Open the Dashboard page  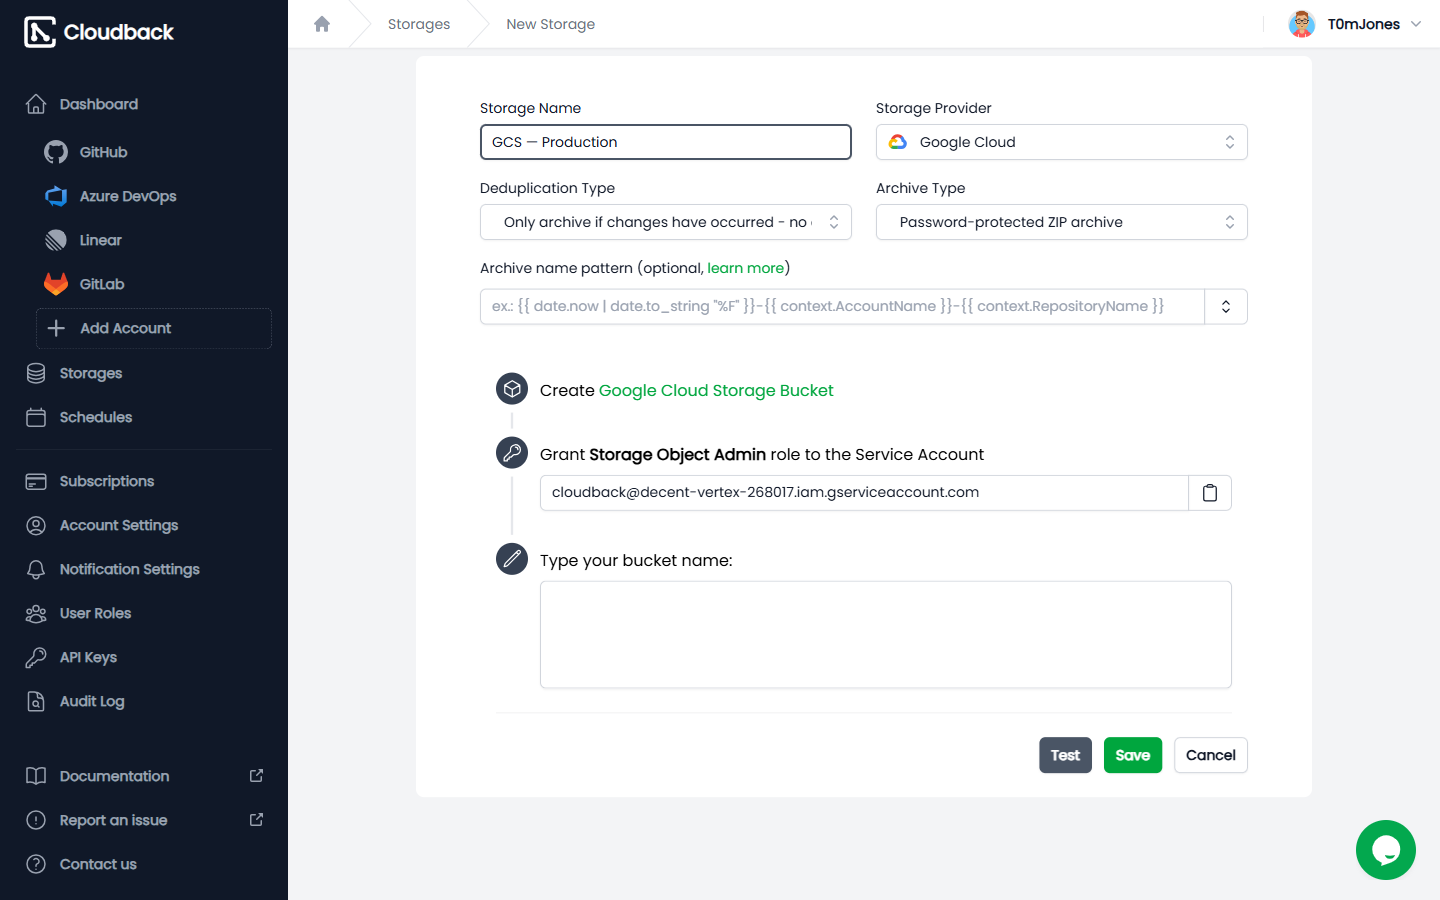(99, 104)
